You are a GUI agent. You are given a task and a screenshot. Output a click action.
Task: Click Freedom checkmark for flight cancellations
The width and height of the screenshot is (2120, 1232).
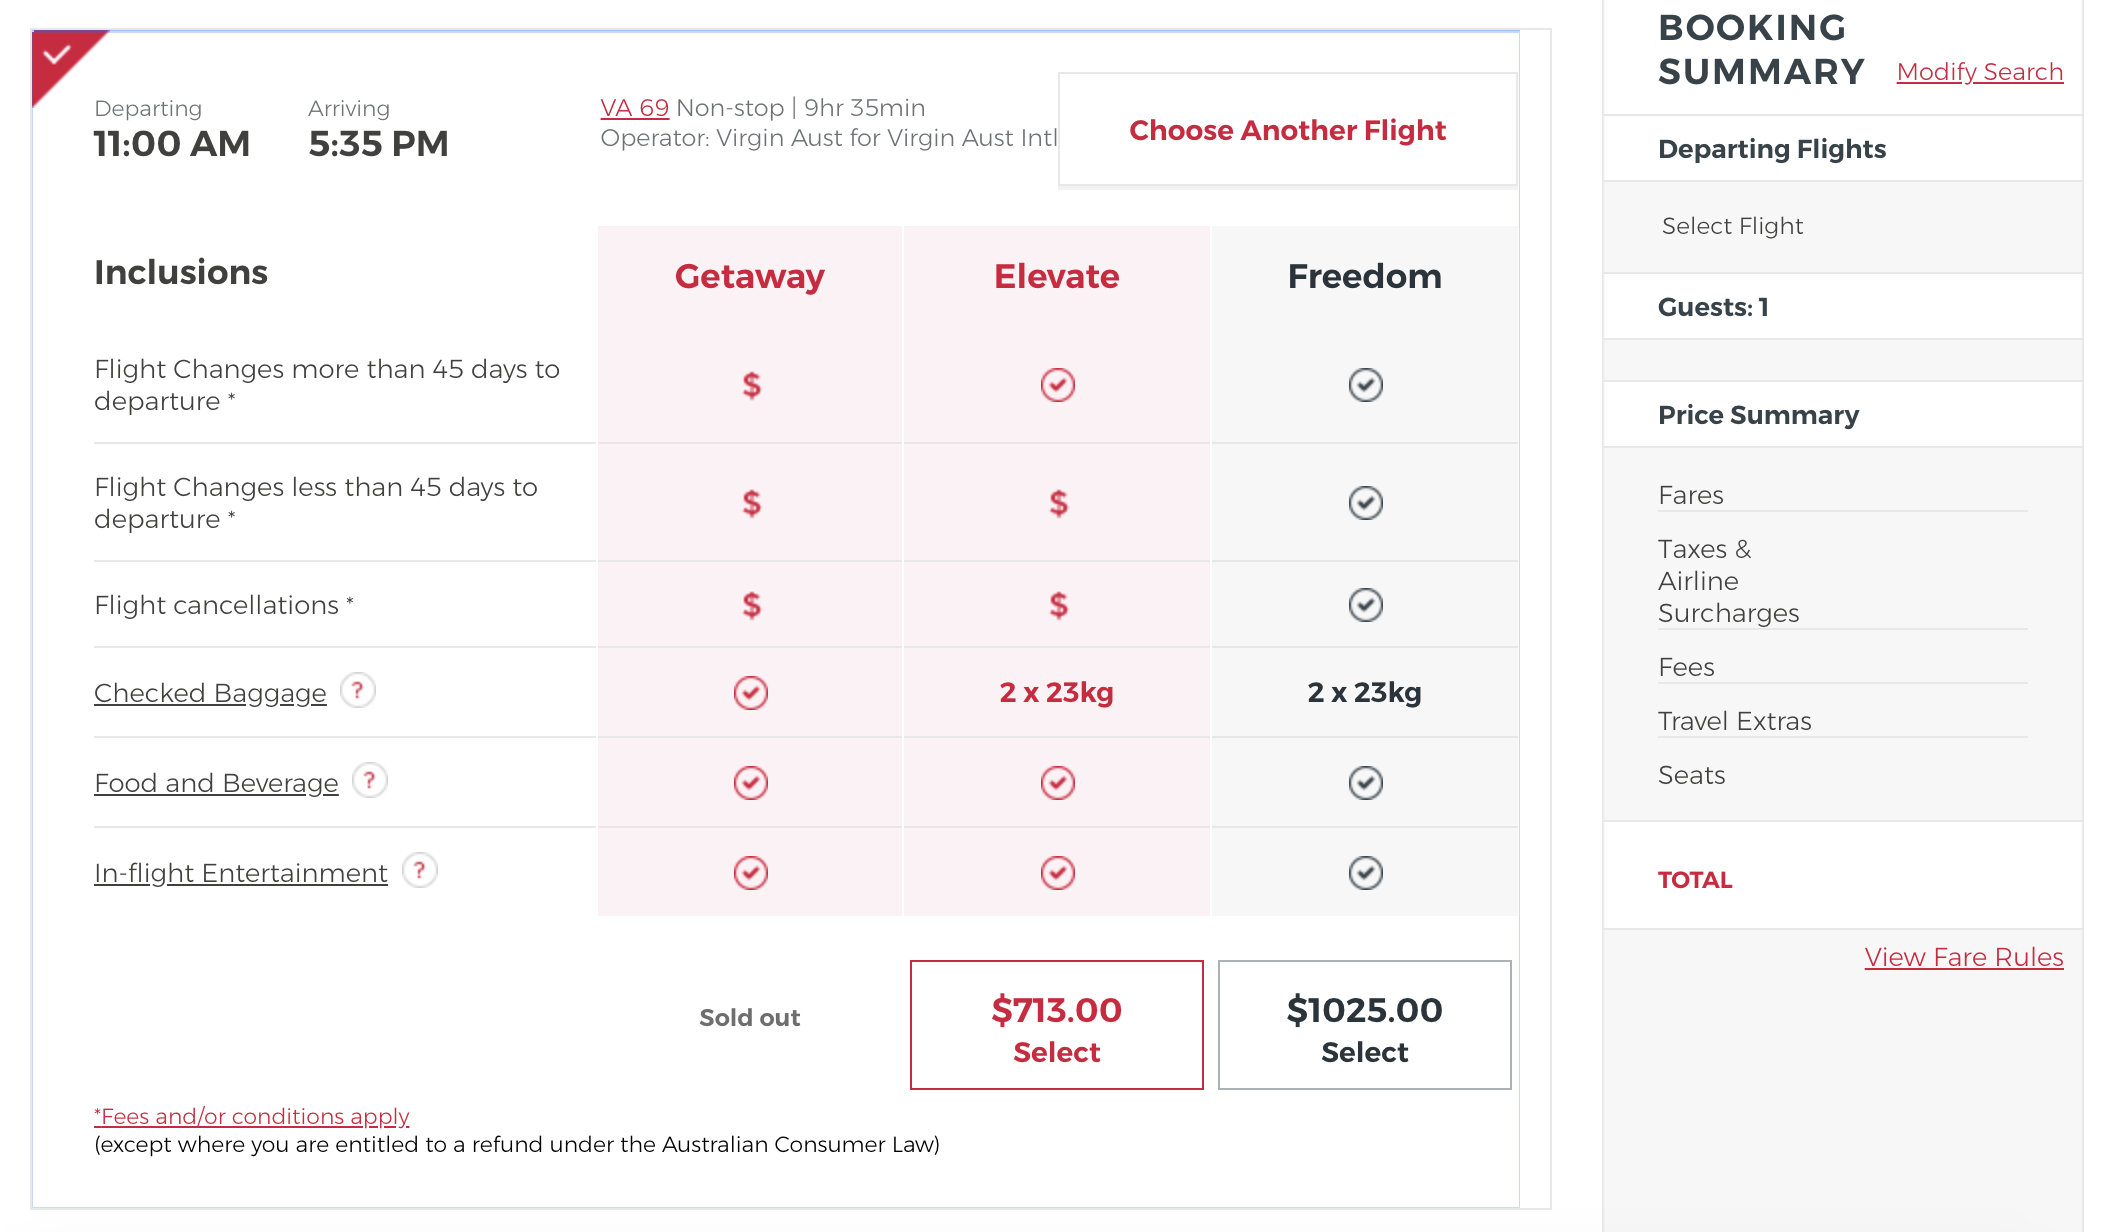1365,605
